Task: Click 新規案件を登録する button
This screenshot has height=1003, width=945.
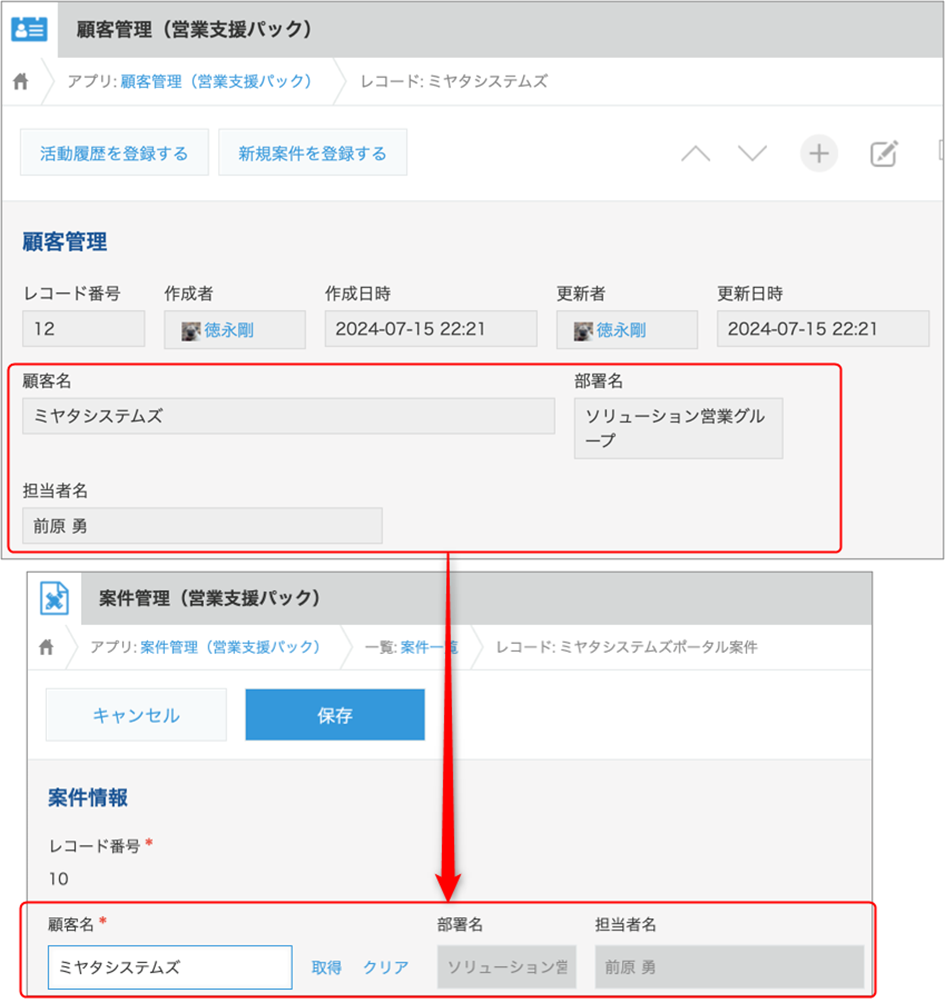Action: (x=312, y=153)
